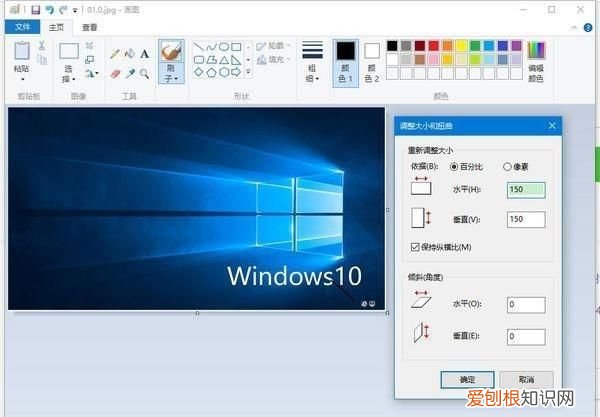
Task: Expand the shapes gallery more arrow
Action: click(248, 72)
